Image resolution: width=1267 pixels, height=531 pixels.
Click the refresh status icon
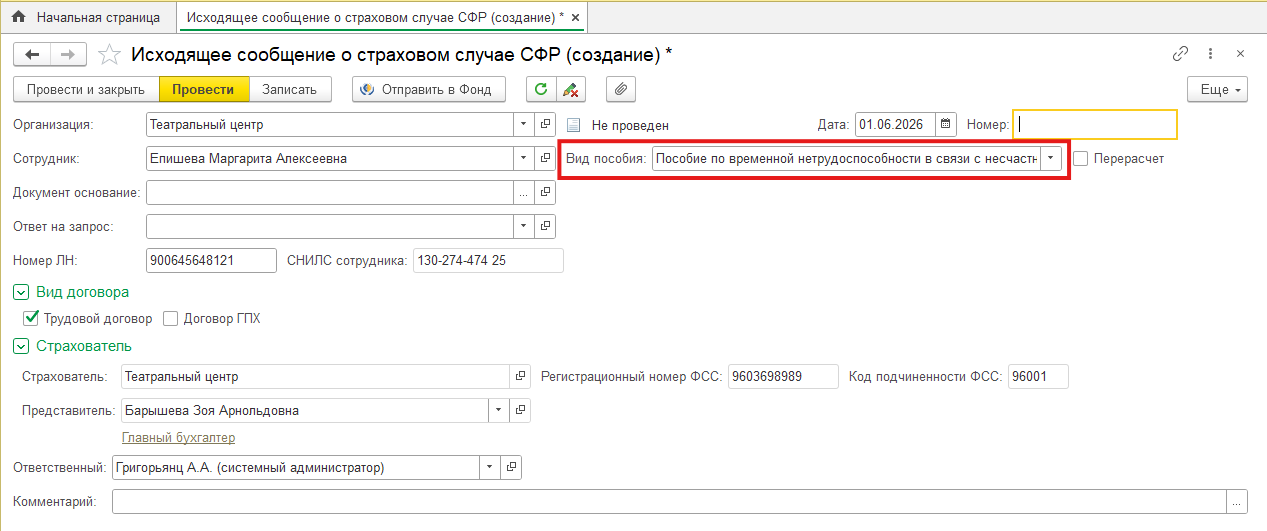click(541, 89)
